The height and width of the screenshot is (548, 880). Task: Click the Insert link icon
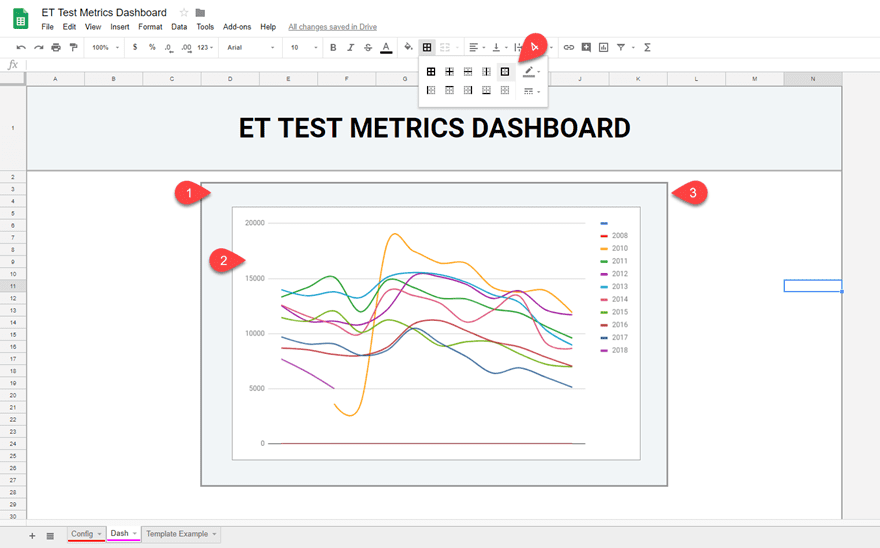(569, 48)
